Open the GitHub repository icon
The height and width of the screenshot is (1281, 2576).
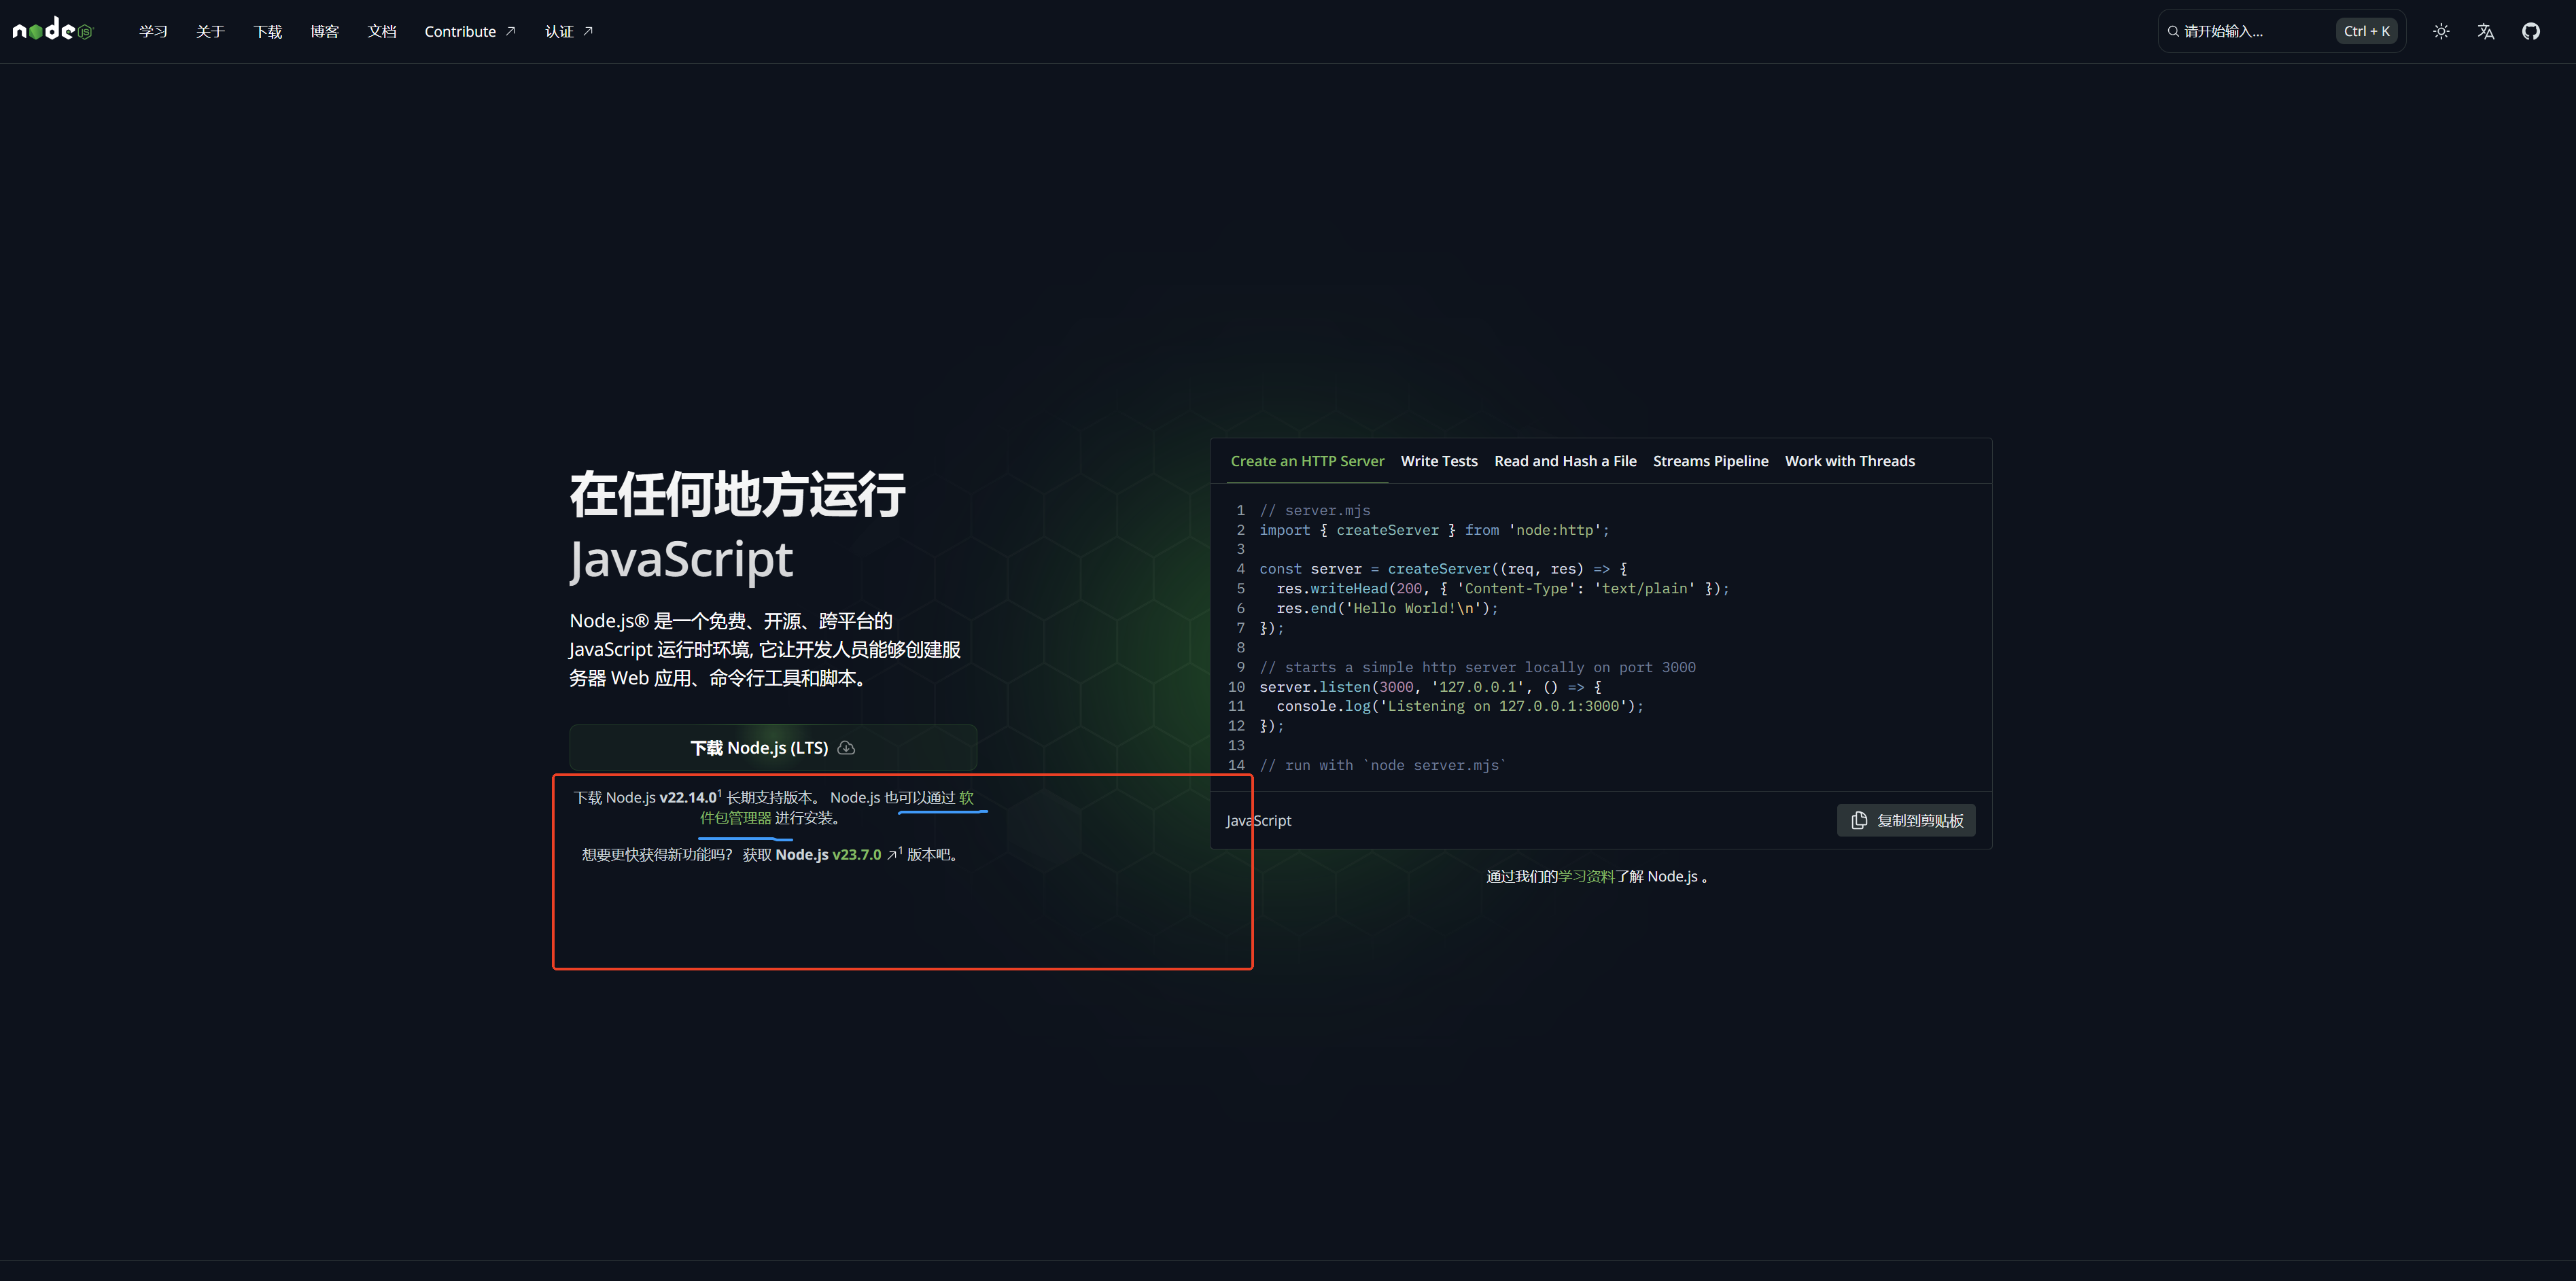2531,31
